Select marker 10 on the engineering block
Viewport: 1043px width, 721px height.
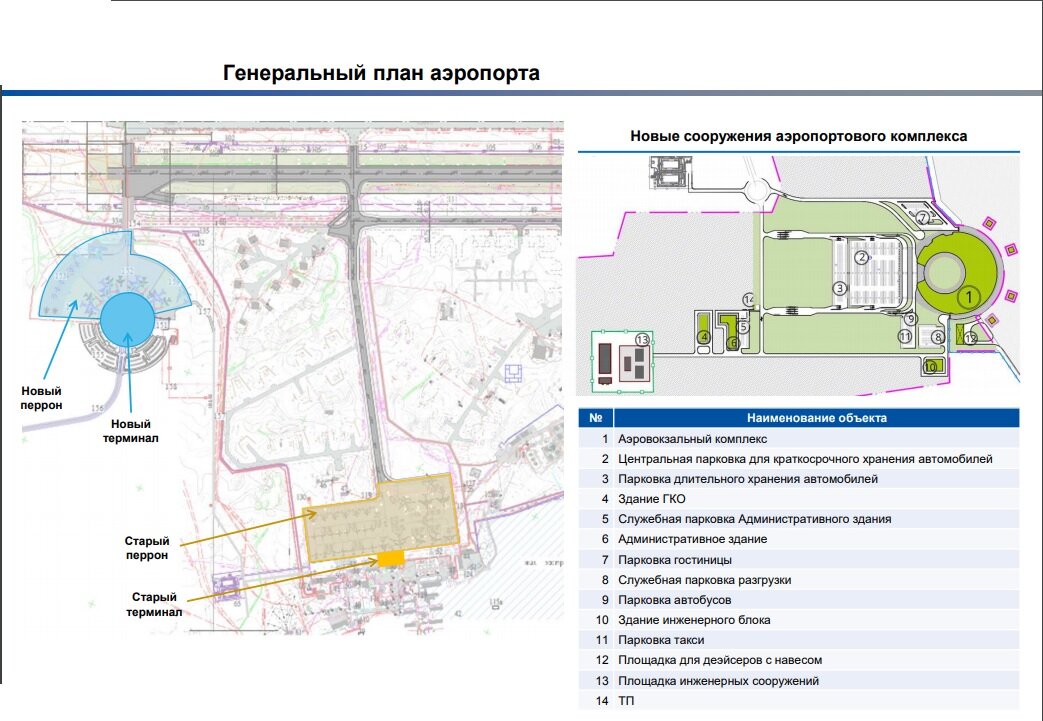(929, 366)
